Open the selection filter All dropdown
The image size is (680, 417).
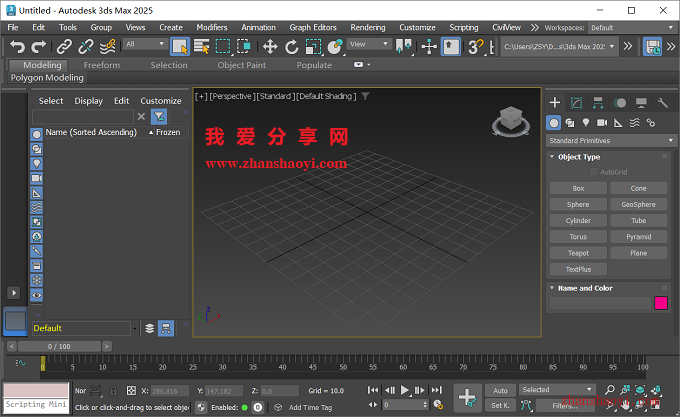click(145, 44)
